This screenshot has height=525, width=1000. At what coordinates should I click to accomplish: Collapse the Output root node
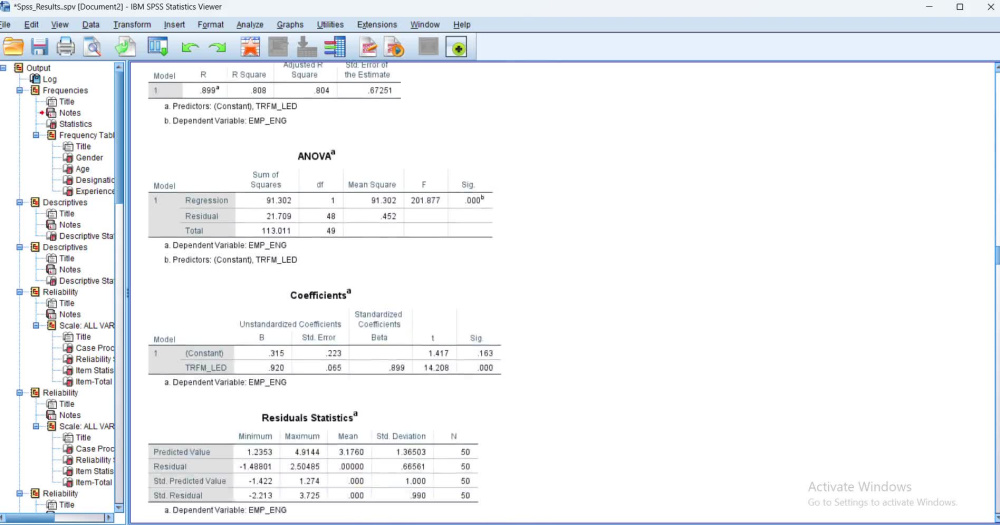point(3,68)
